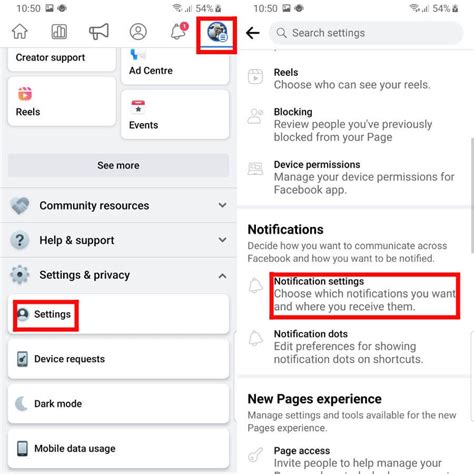The image size is (474, 474).
Task: Open the ads megaphone icon
Action: pyautogui.click(x=99, y=32)
